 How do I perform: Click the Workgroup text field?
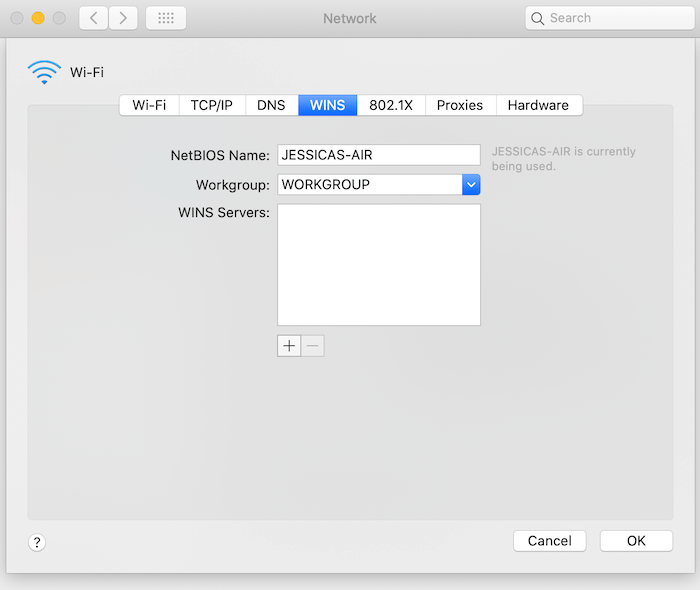370,184
